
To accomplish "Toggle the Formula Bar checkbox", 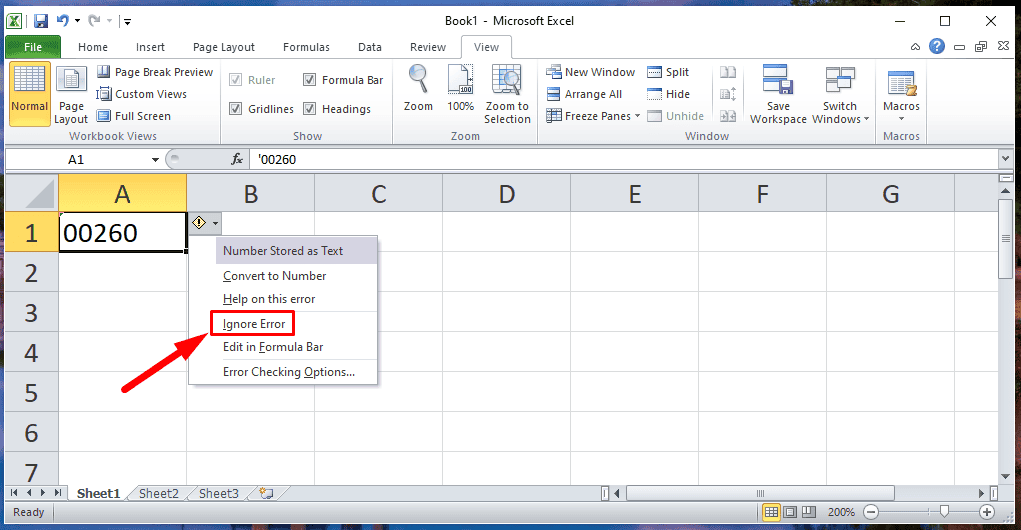I will click(x=310, y=80).
